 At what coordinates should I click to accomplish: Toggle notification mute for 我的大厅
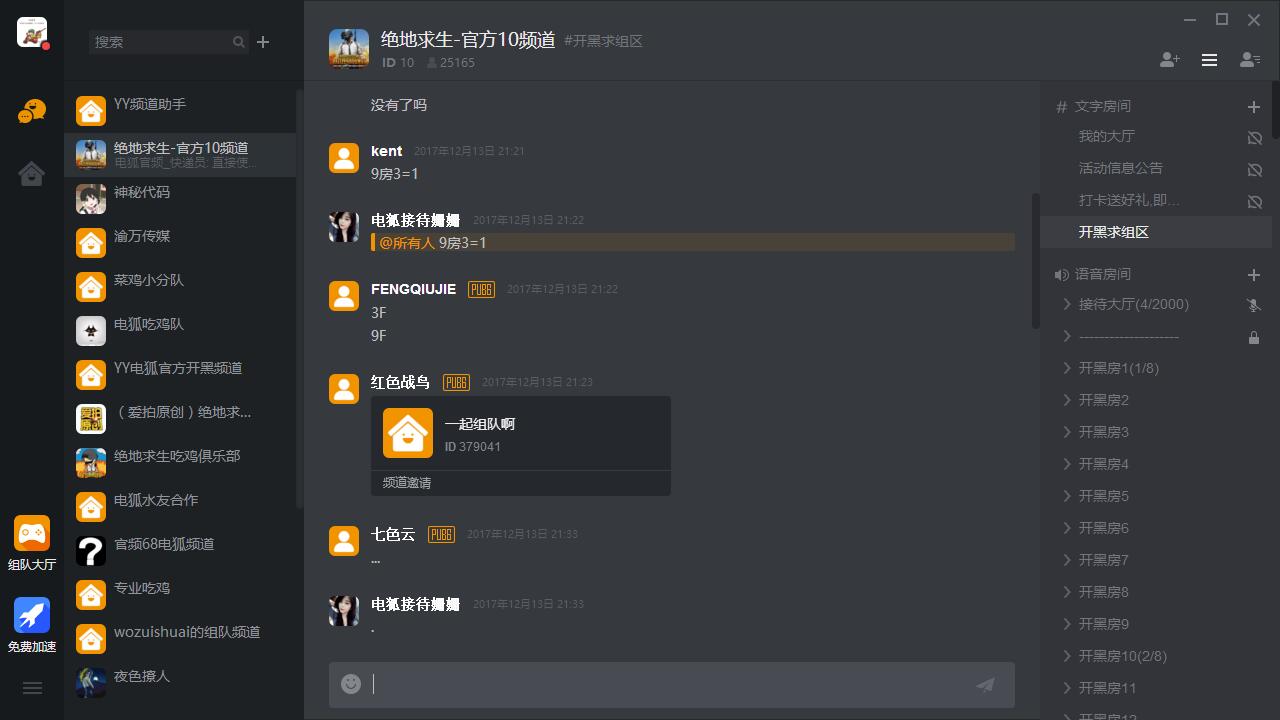pos(1254,137)
